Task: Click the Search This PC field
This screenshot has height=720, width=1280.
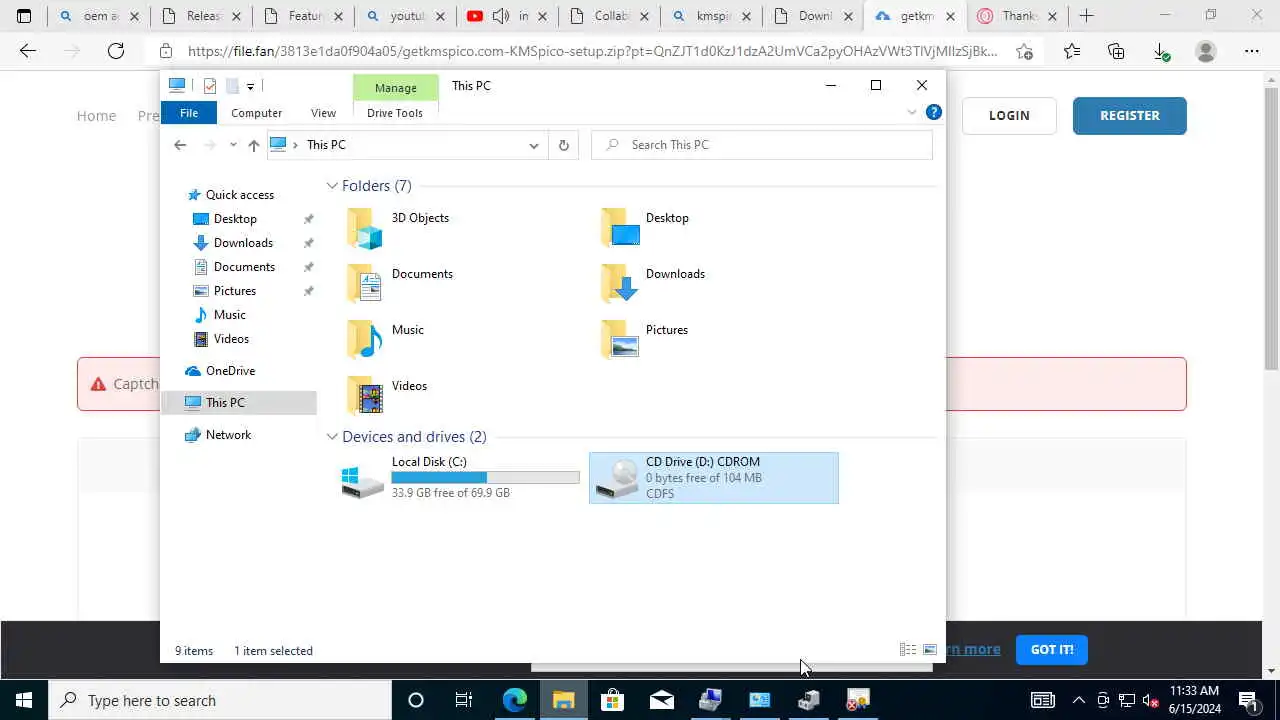Action: click(762, 145)
